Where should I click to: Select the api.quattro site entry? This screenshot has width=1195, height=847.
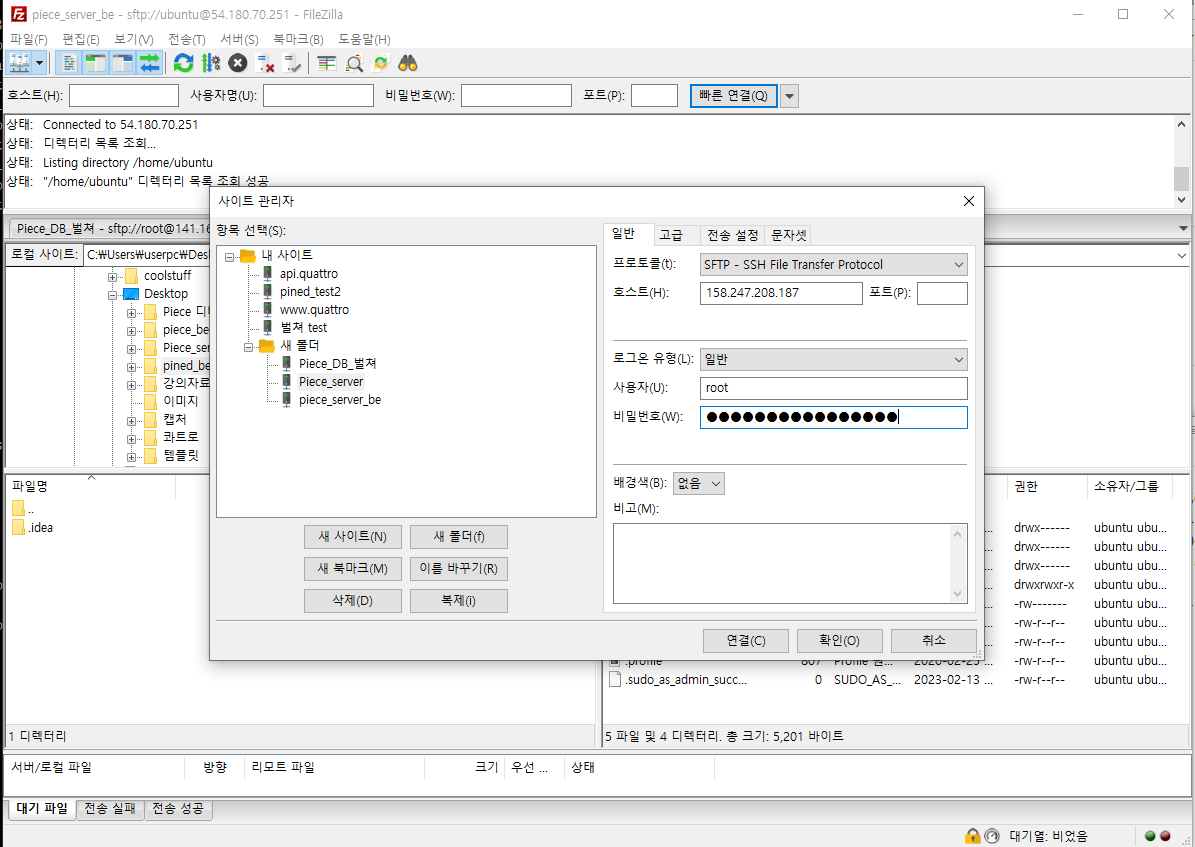click(x=309, y=273)
